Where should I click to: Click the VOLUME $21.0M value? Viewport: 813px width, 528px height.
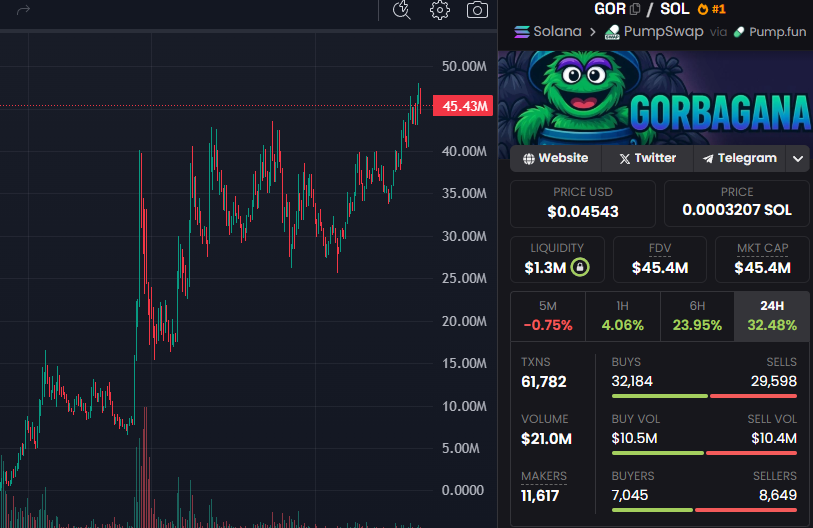(546, 439)
